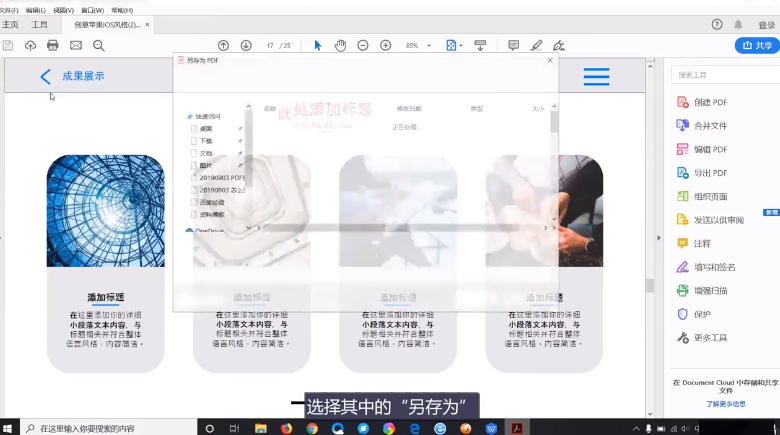The width and height of the screenshot is (780, 435).
Task: Click the add comment bubble icon
Action: click(x=513, y=45)
